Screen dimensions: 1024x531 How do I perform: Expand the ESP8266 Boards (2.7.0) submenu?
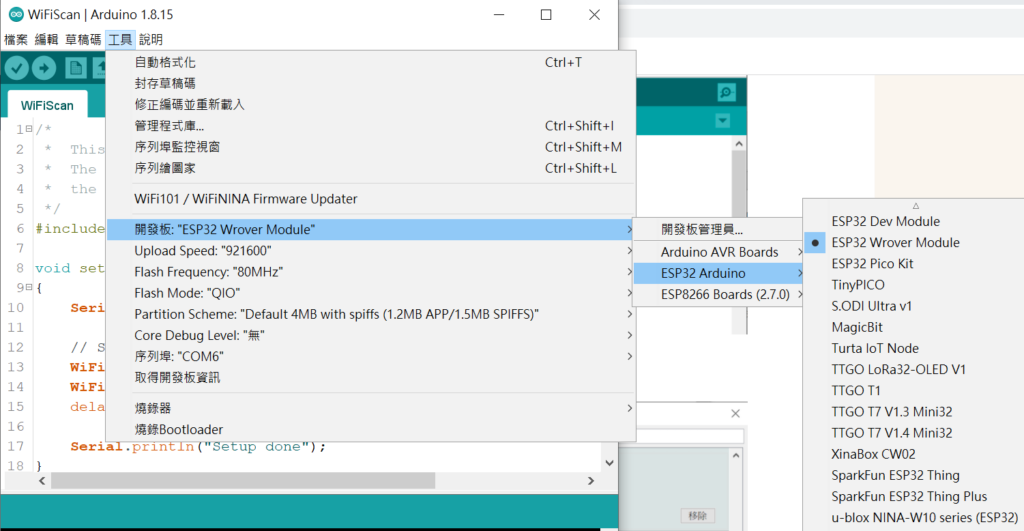[x=725, y=295]
